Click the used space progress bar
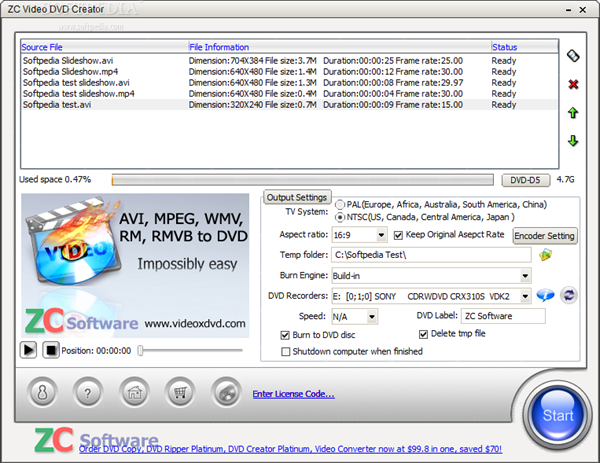This screenshot has height=463, width=600. tap(303, 179)
